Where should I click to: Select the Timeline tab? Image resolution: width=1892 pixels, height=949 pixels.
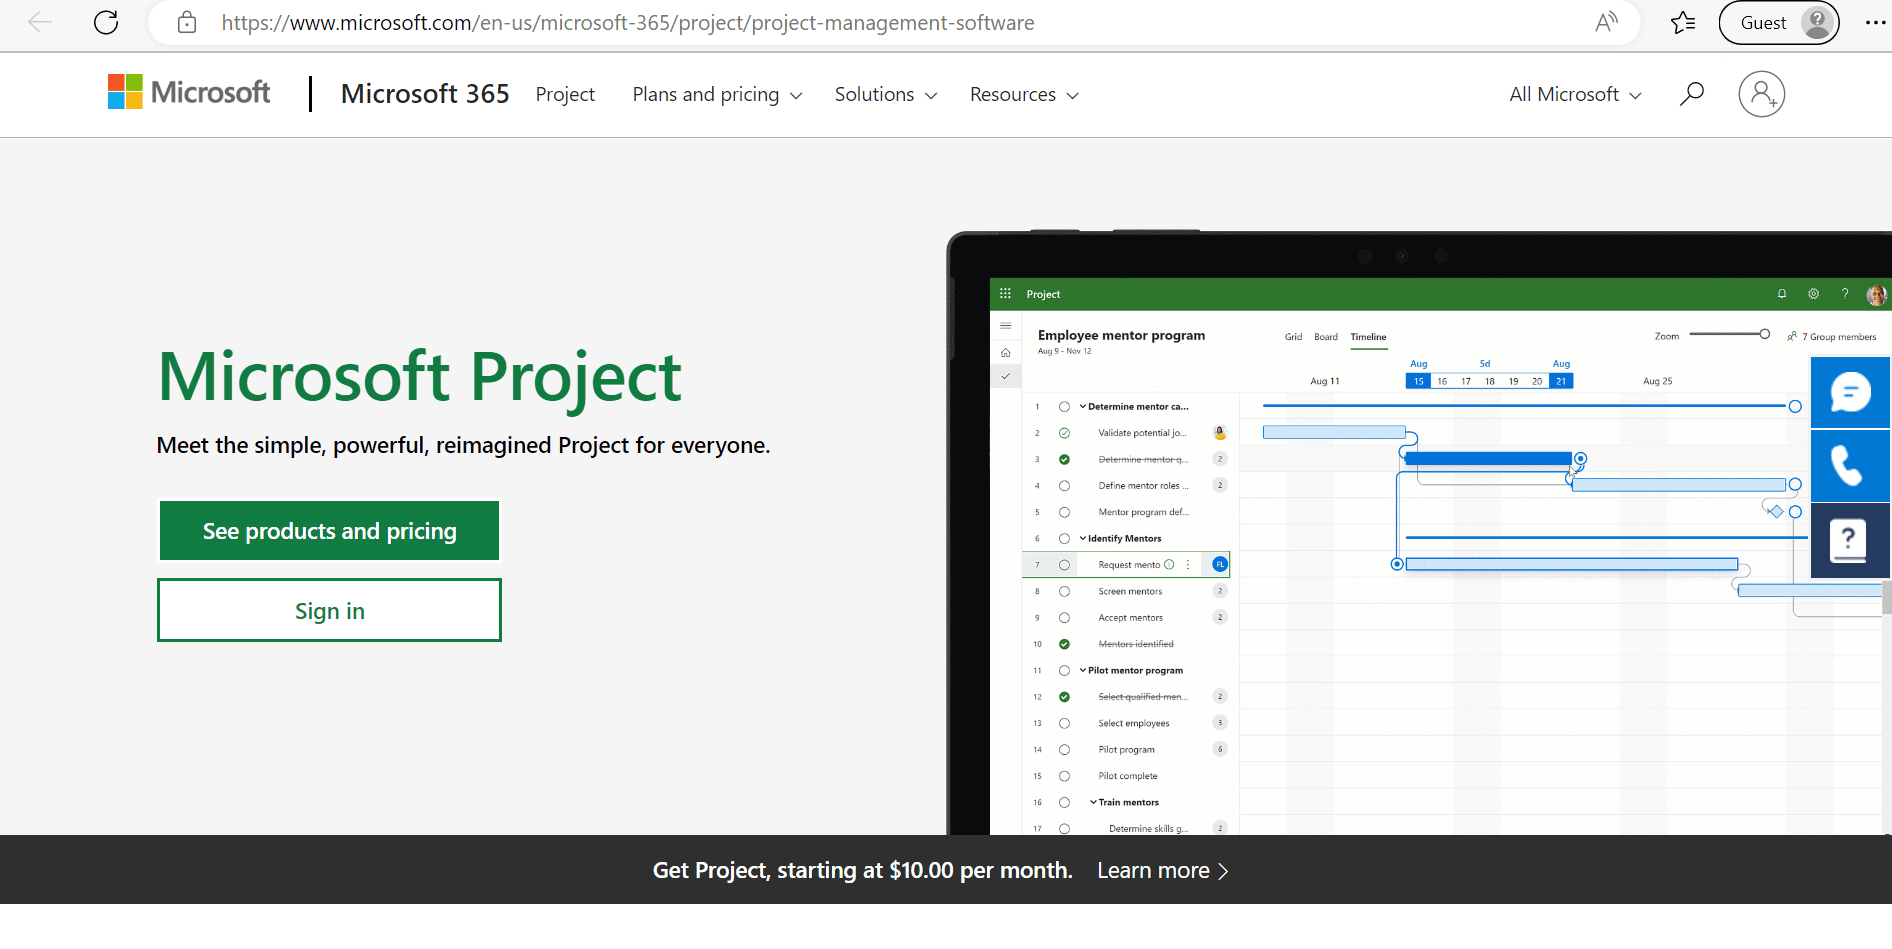(x=1368, y=337)
